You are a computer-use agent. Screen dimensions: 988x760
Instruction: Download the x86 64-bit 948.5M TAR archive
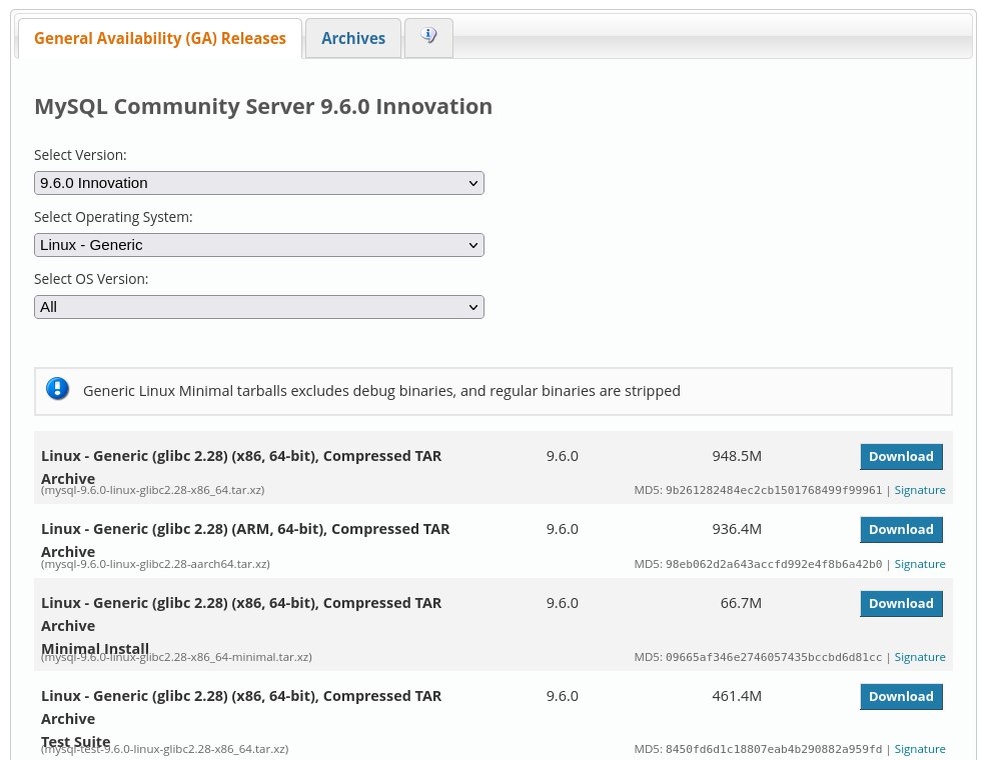[x=900, y=457]
